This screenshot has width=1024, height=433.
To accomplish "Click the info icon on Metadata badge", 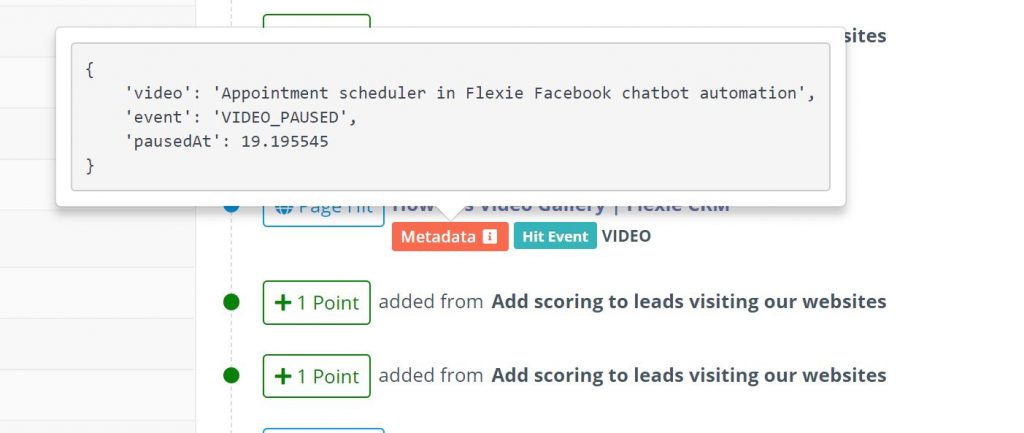I will (489, 236).
